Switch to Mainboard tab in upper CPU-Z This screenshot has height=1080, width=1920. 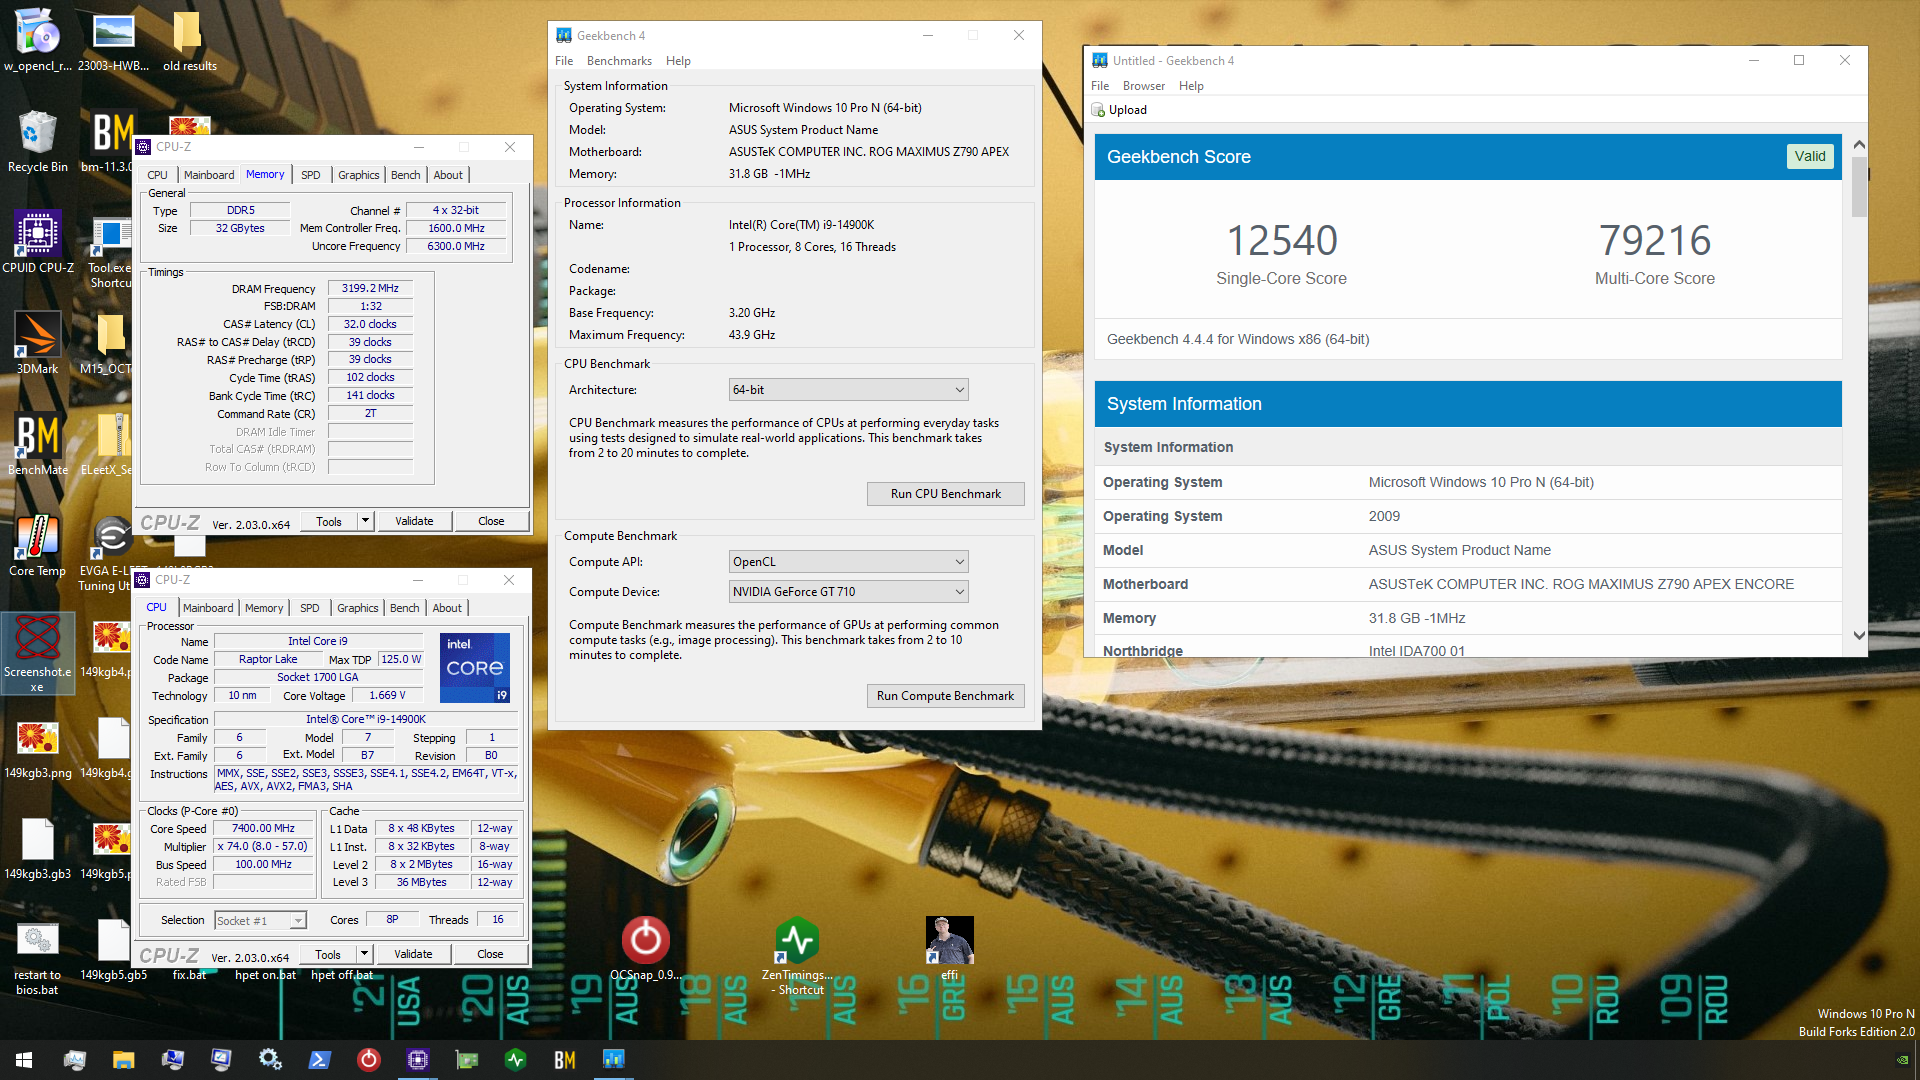(x=209, y=175)
